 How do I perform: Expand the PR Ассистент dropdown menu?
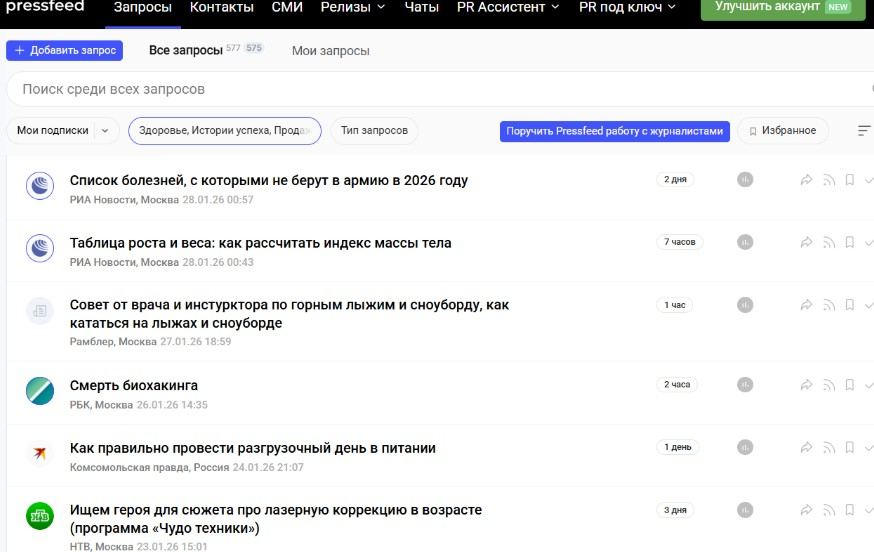click(x=507, y=7)
